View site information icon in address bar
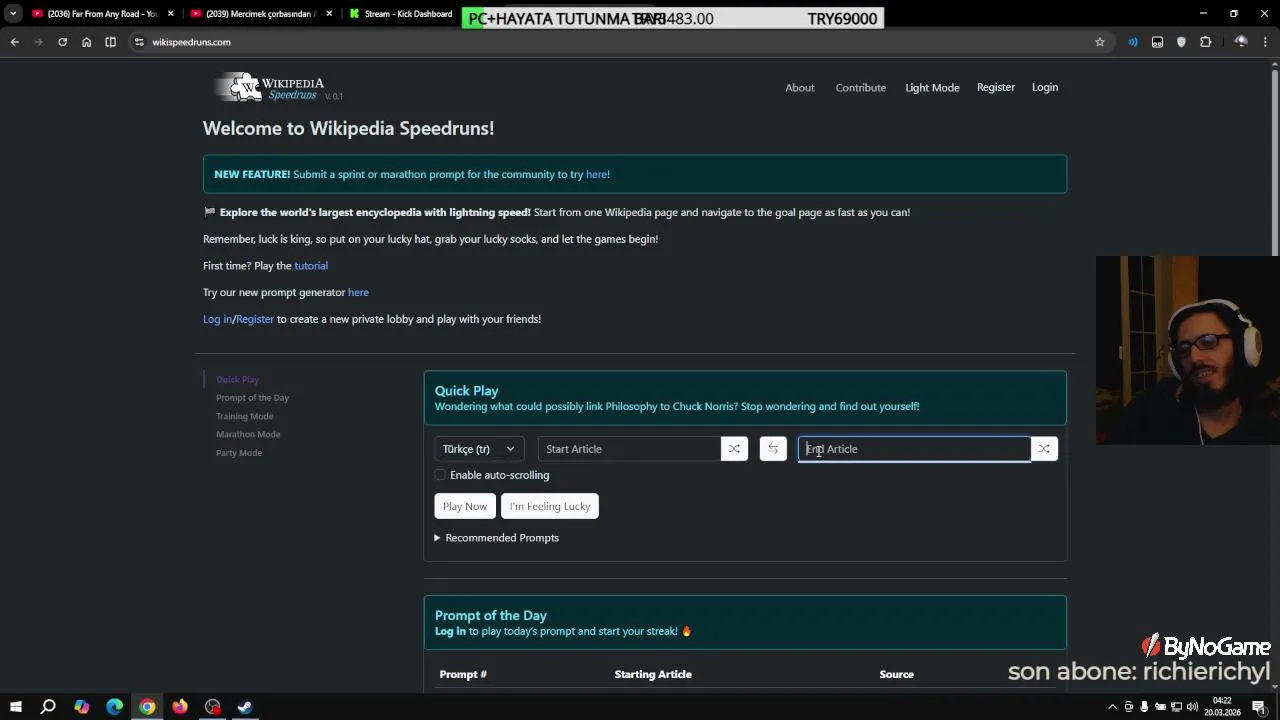 [x=139, y=42]
